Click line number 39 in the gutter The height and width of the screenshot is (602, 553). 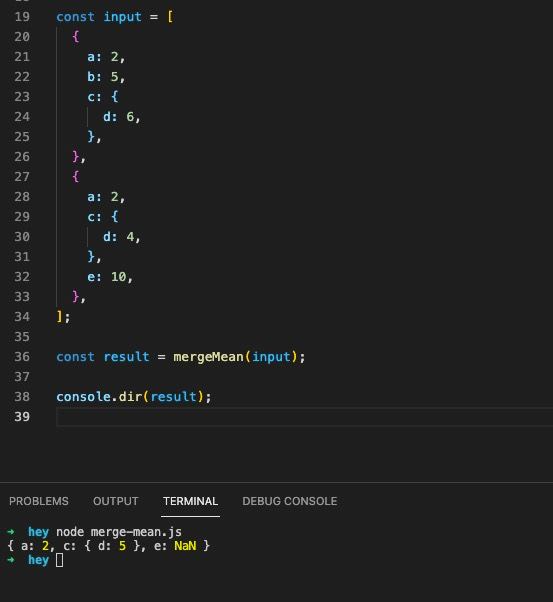pyautogui.click(x=22, y=417)
